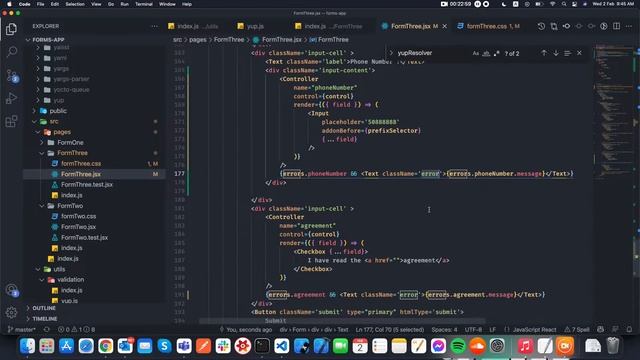640x360 pixels.
Task: Open editor more actions ellipsis
Action: [x=629, y=26]
